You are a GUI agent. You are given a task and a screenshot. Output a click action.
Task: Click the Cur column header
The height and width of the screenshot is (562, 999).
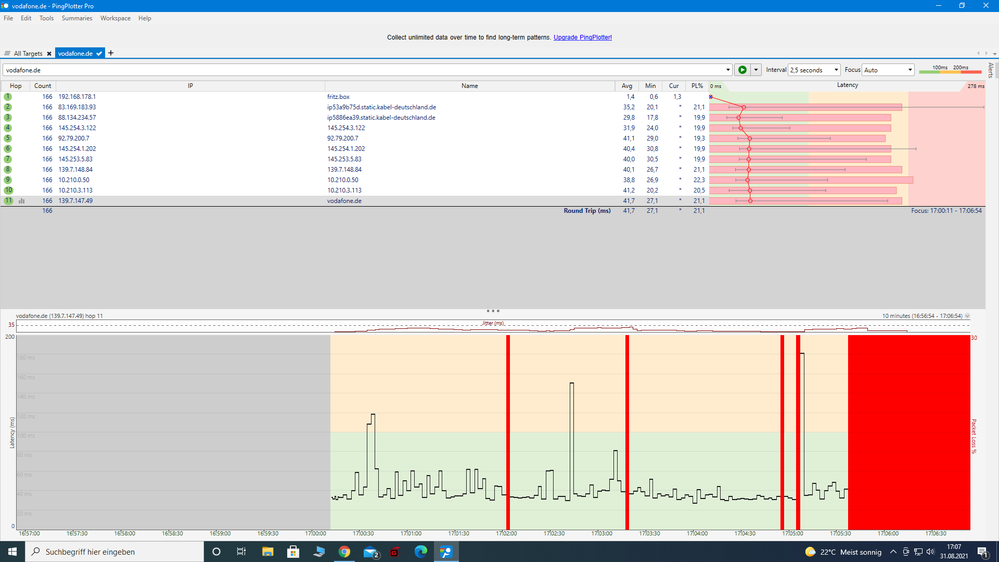(x=673, y=86)
